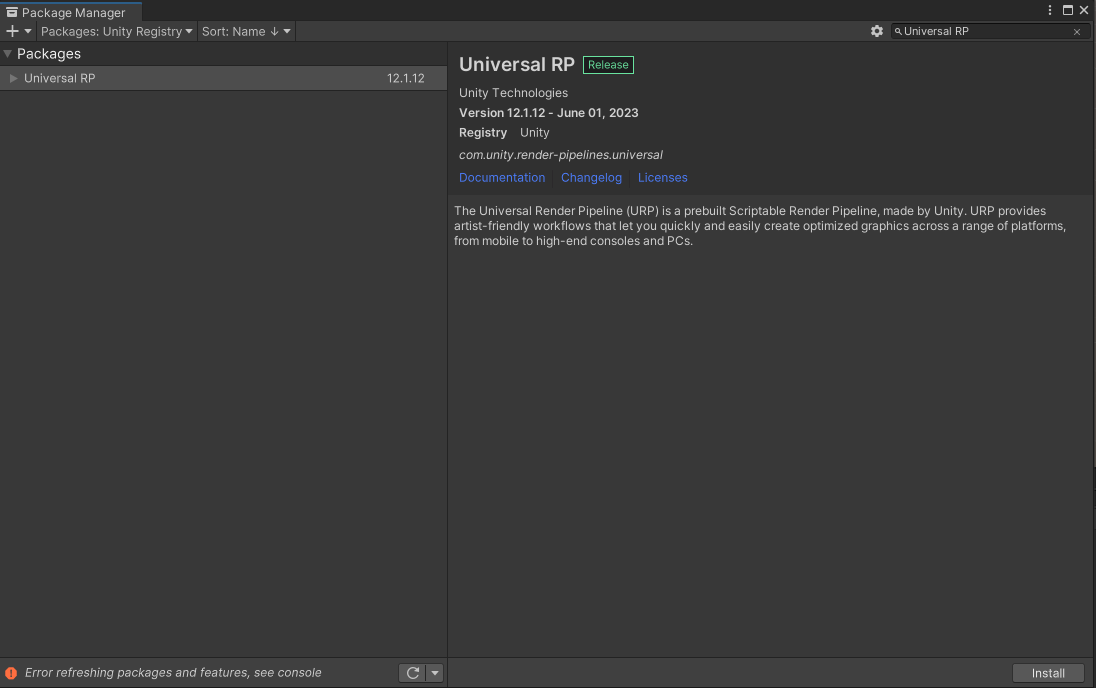Click the add package plus icon
Screen dimensions: 1096x688
[x=12, y=31]
